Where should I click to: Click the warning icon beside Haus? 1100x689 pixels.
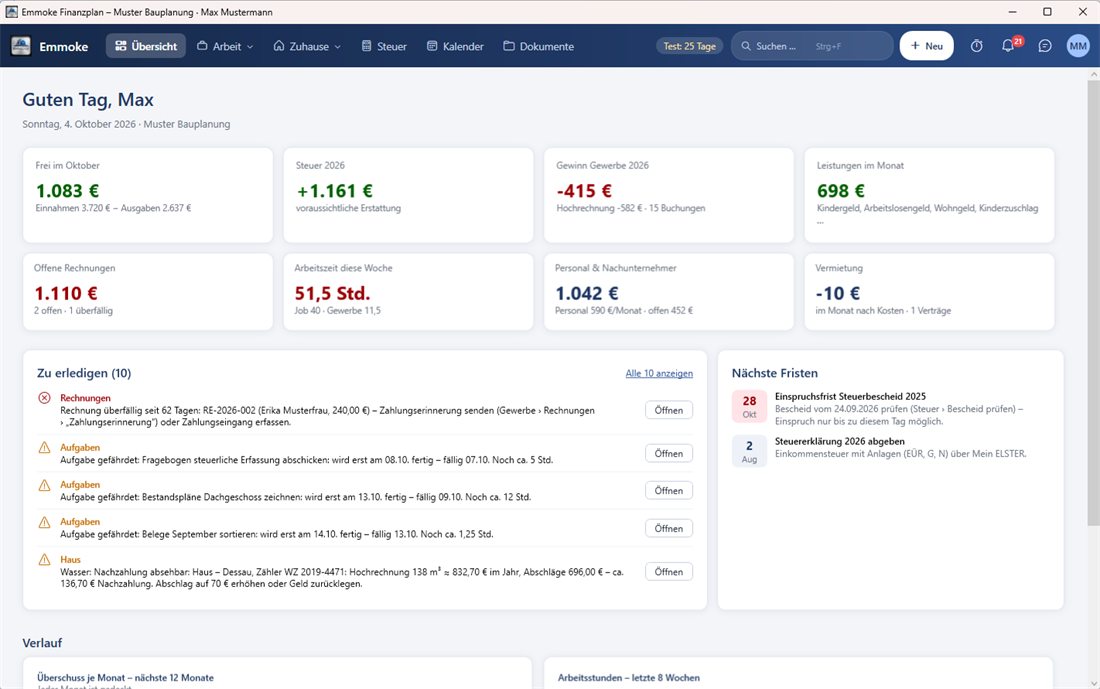tap(44, 559)
